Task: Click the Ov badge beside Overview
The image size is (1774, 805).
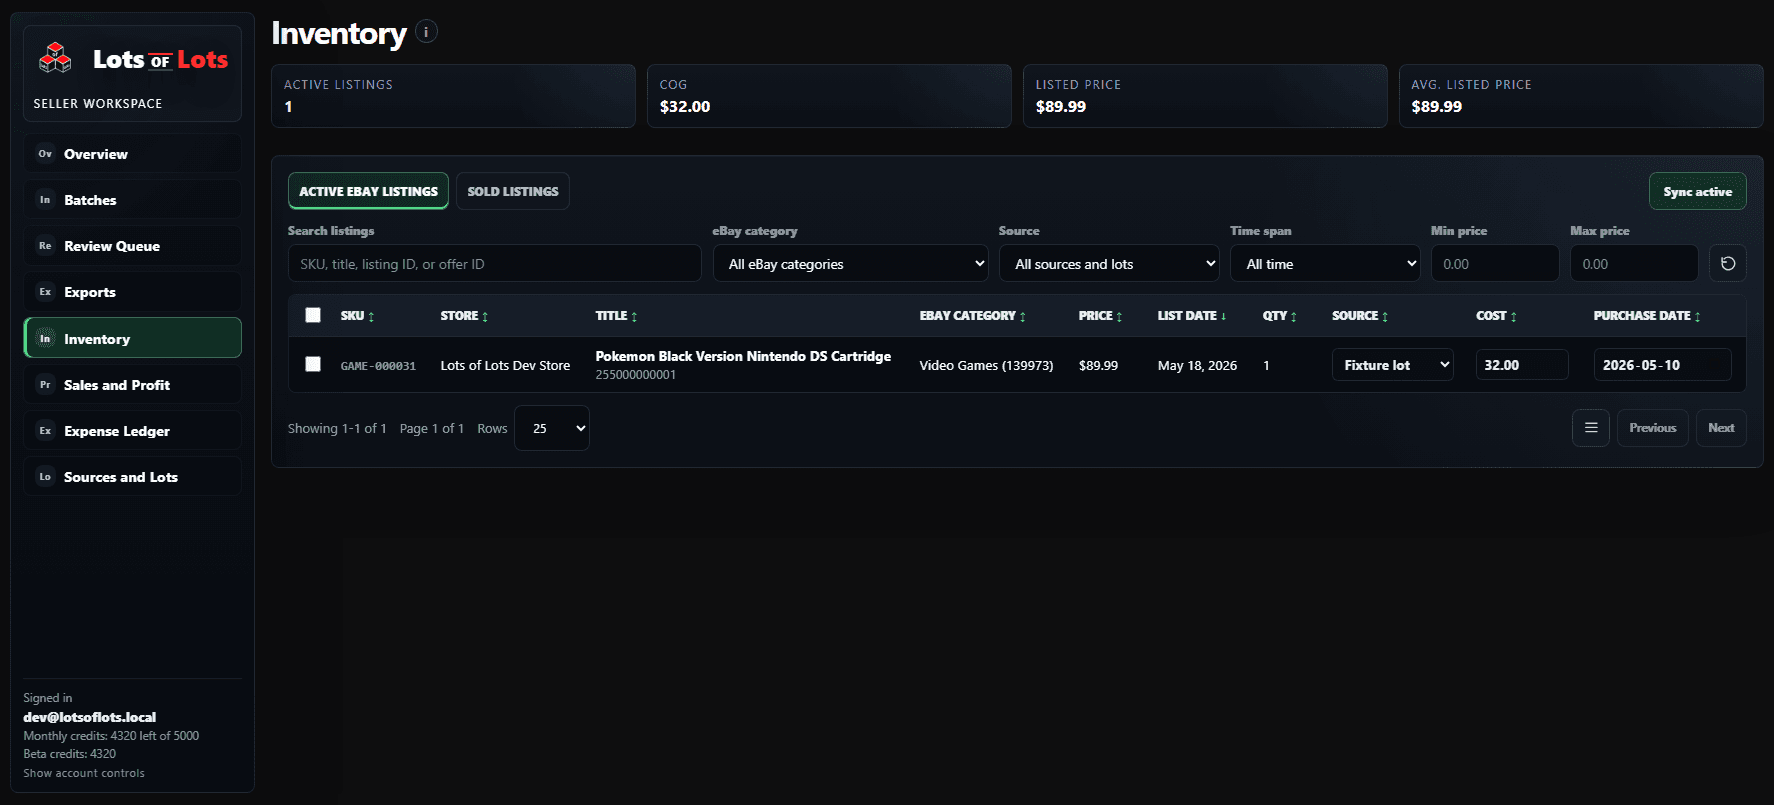Action: [45, 154]
